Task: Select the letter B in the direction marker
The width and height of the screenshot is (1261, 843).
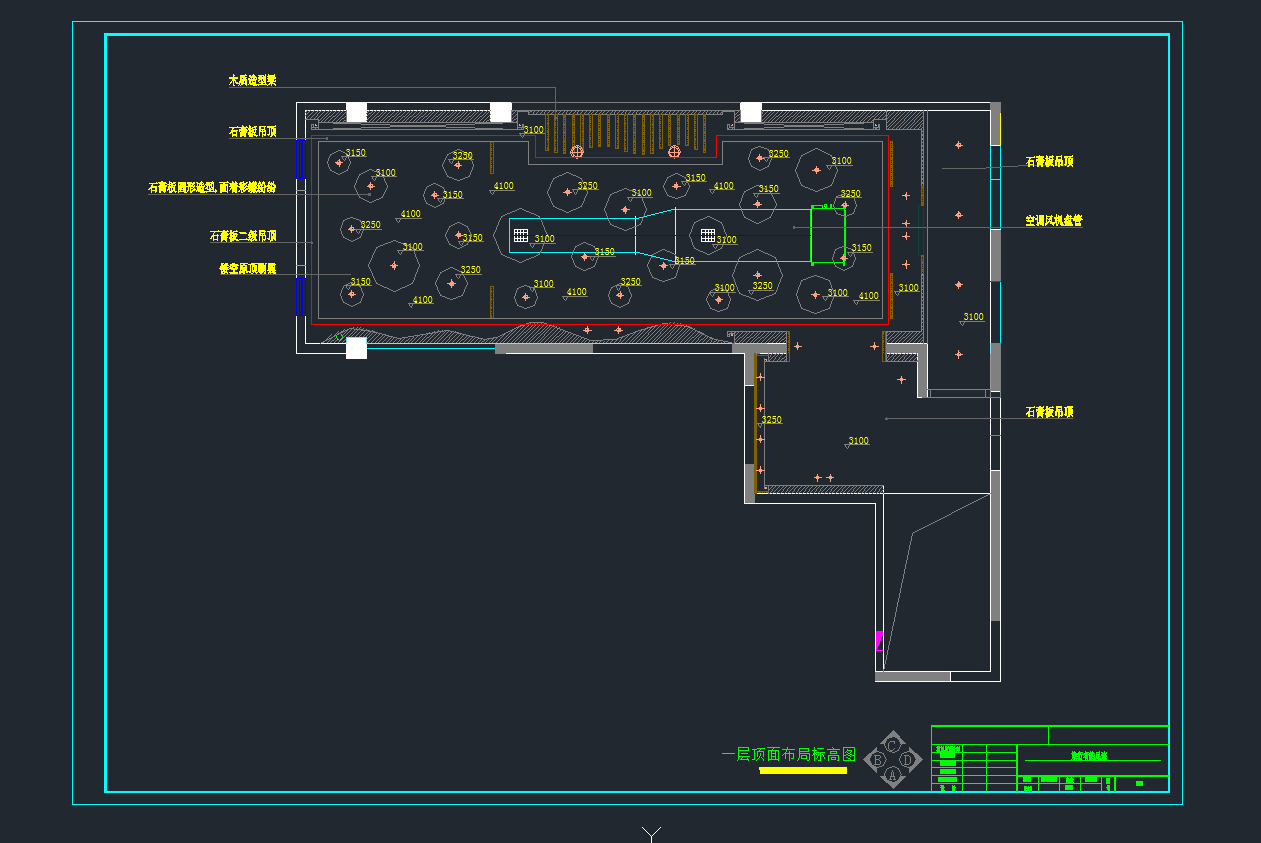Action: tap(878, 760)
